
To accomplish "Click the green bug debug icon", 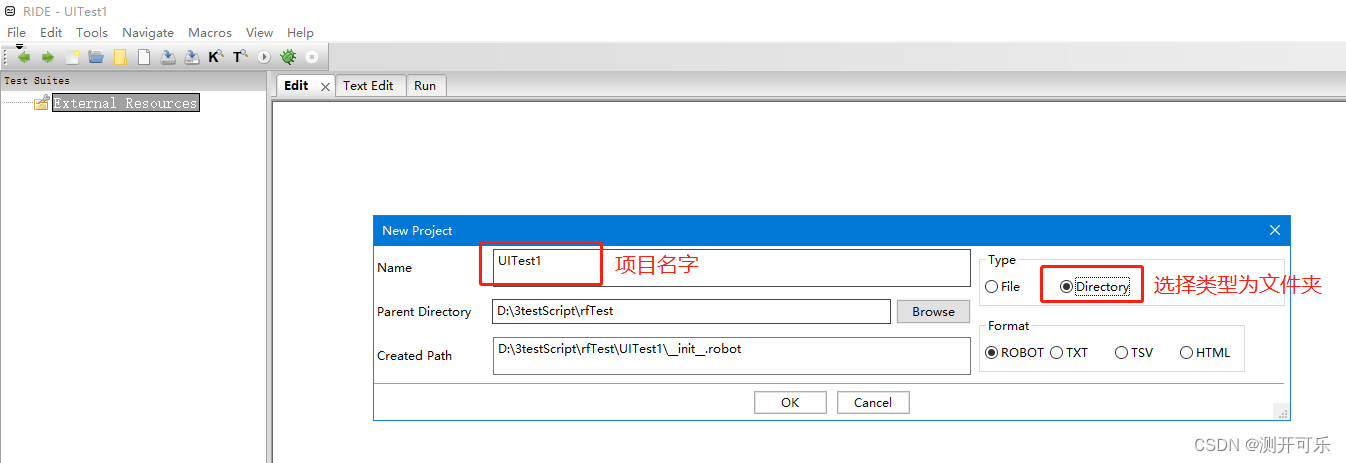I will tap(288, 57).
